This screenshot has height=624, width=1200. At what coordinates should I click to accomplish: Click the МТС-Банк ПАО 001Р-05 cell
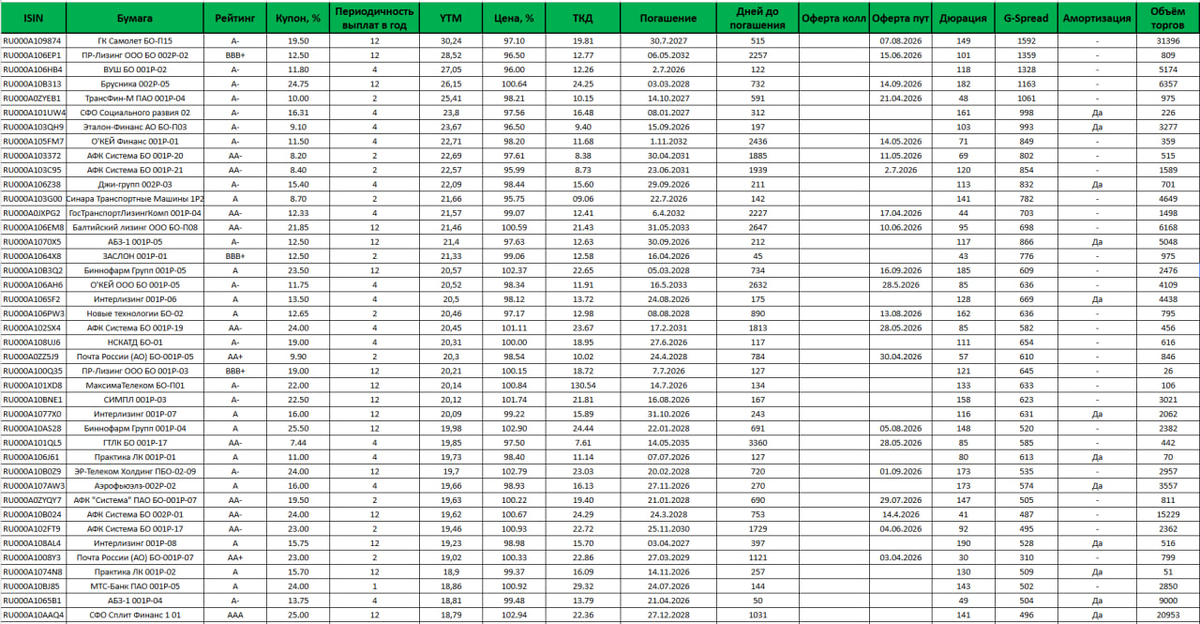tap(135, 587)
